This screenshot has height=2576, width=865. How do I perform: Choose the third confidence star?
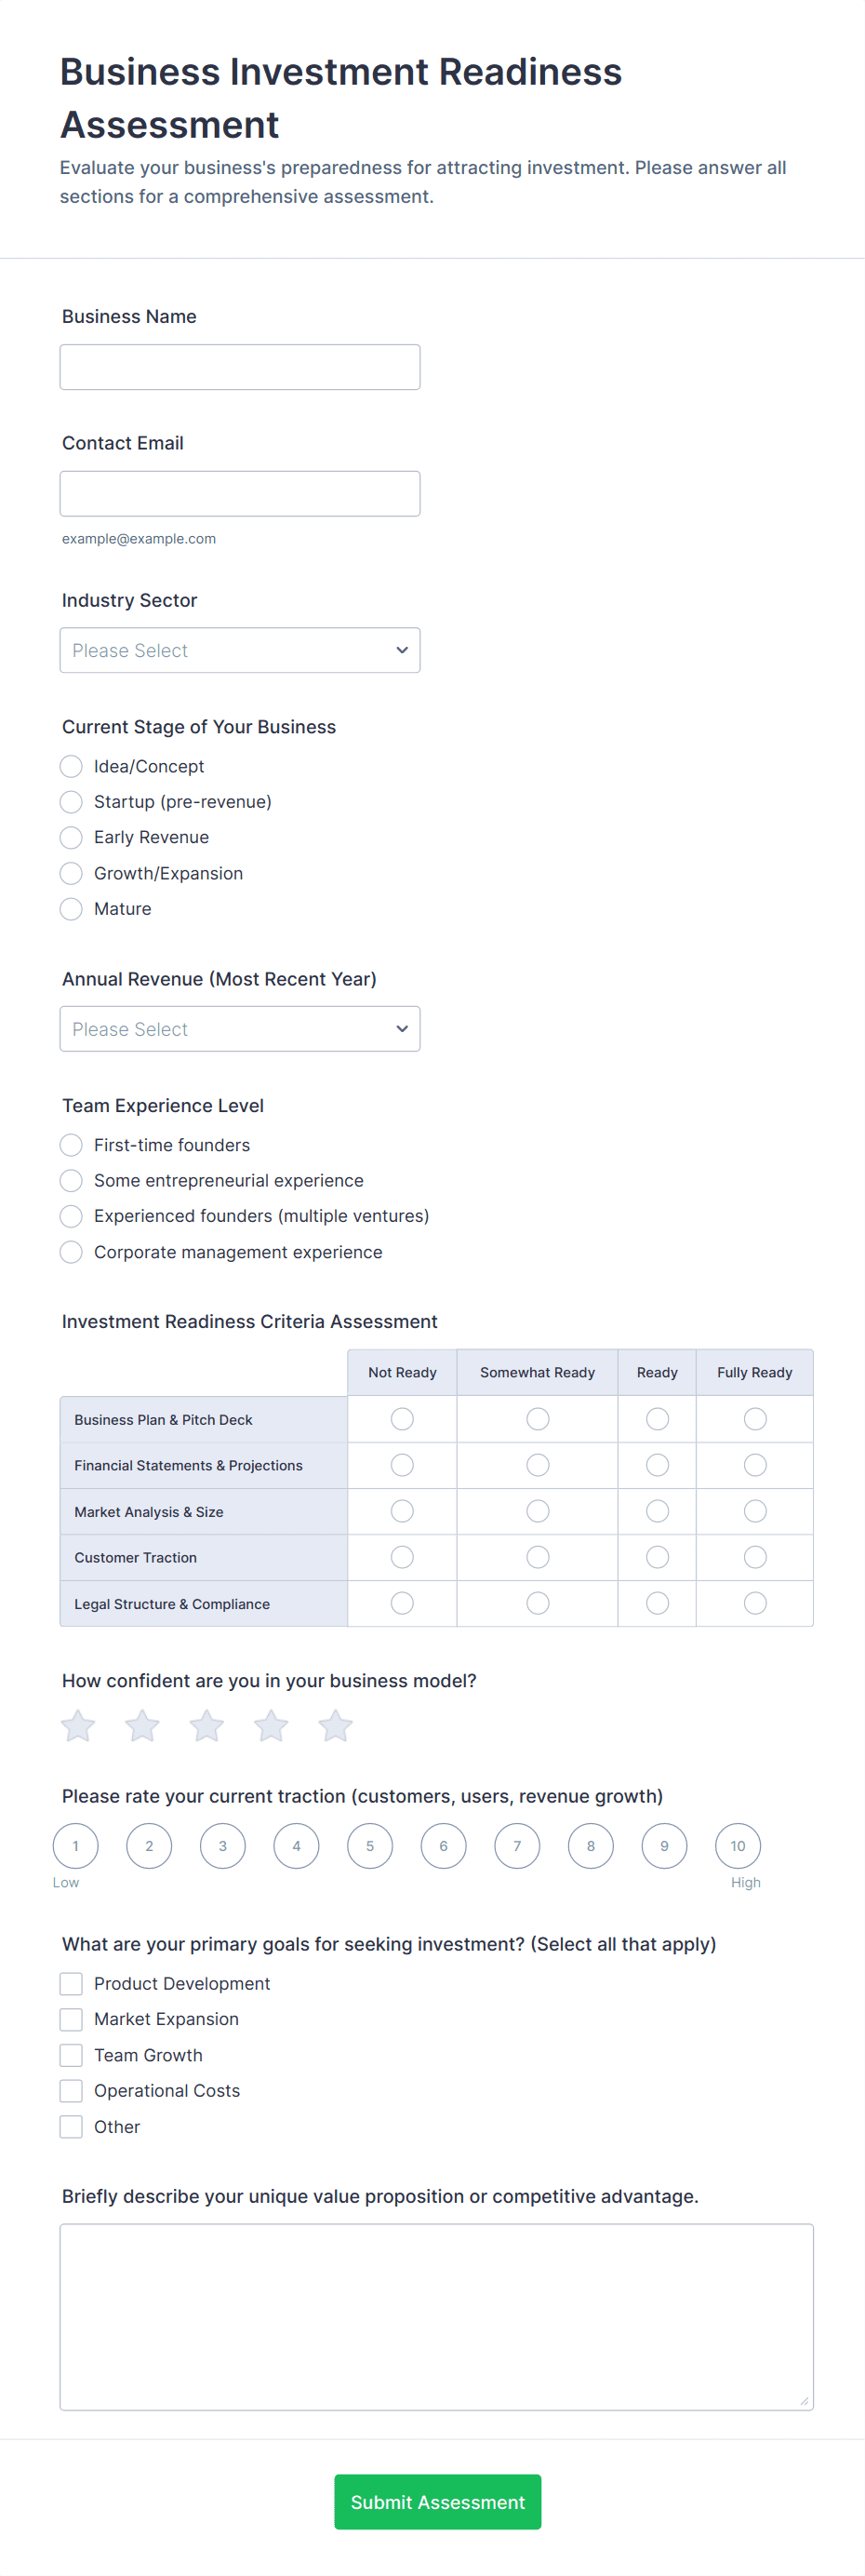click(207, 1726)
